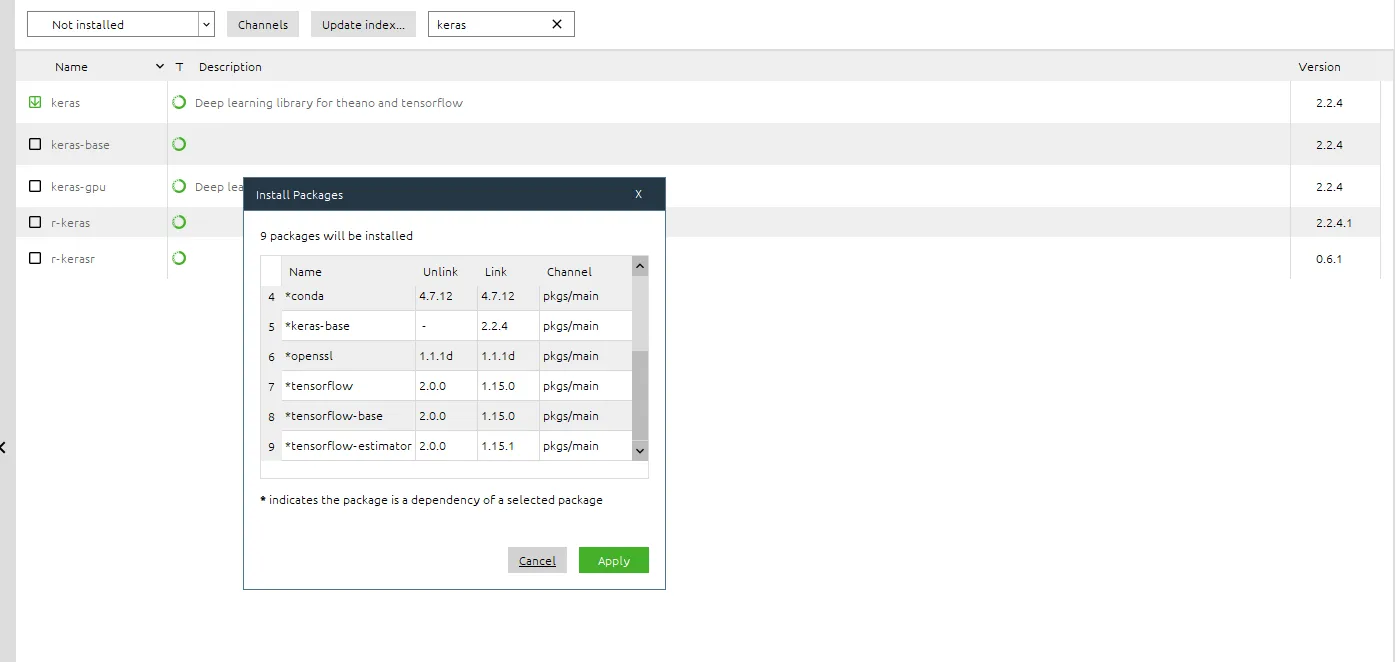Select the *tensorflow-estimator dependency row
Image resolution: width=1397 pixels, height=662 pixels.
click(x=446, y=446)
